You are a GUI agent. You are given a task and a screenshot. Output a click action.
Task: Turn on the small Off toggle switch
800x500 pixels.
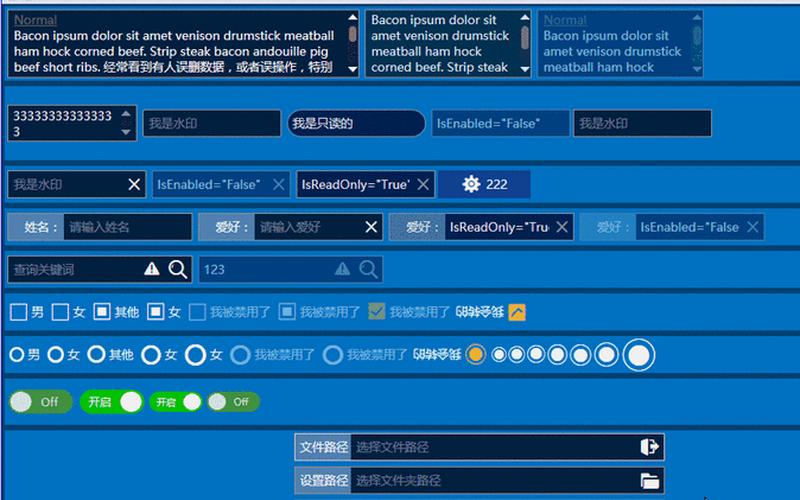(x=234, y=402)
